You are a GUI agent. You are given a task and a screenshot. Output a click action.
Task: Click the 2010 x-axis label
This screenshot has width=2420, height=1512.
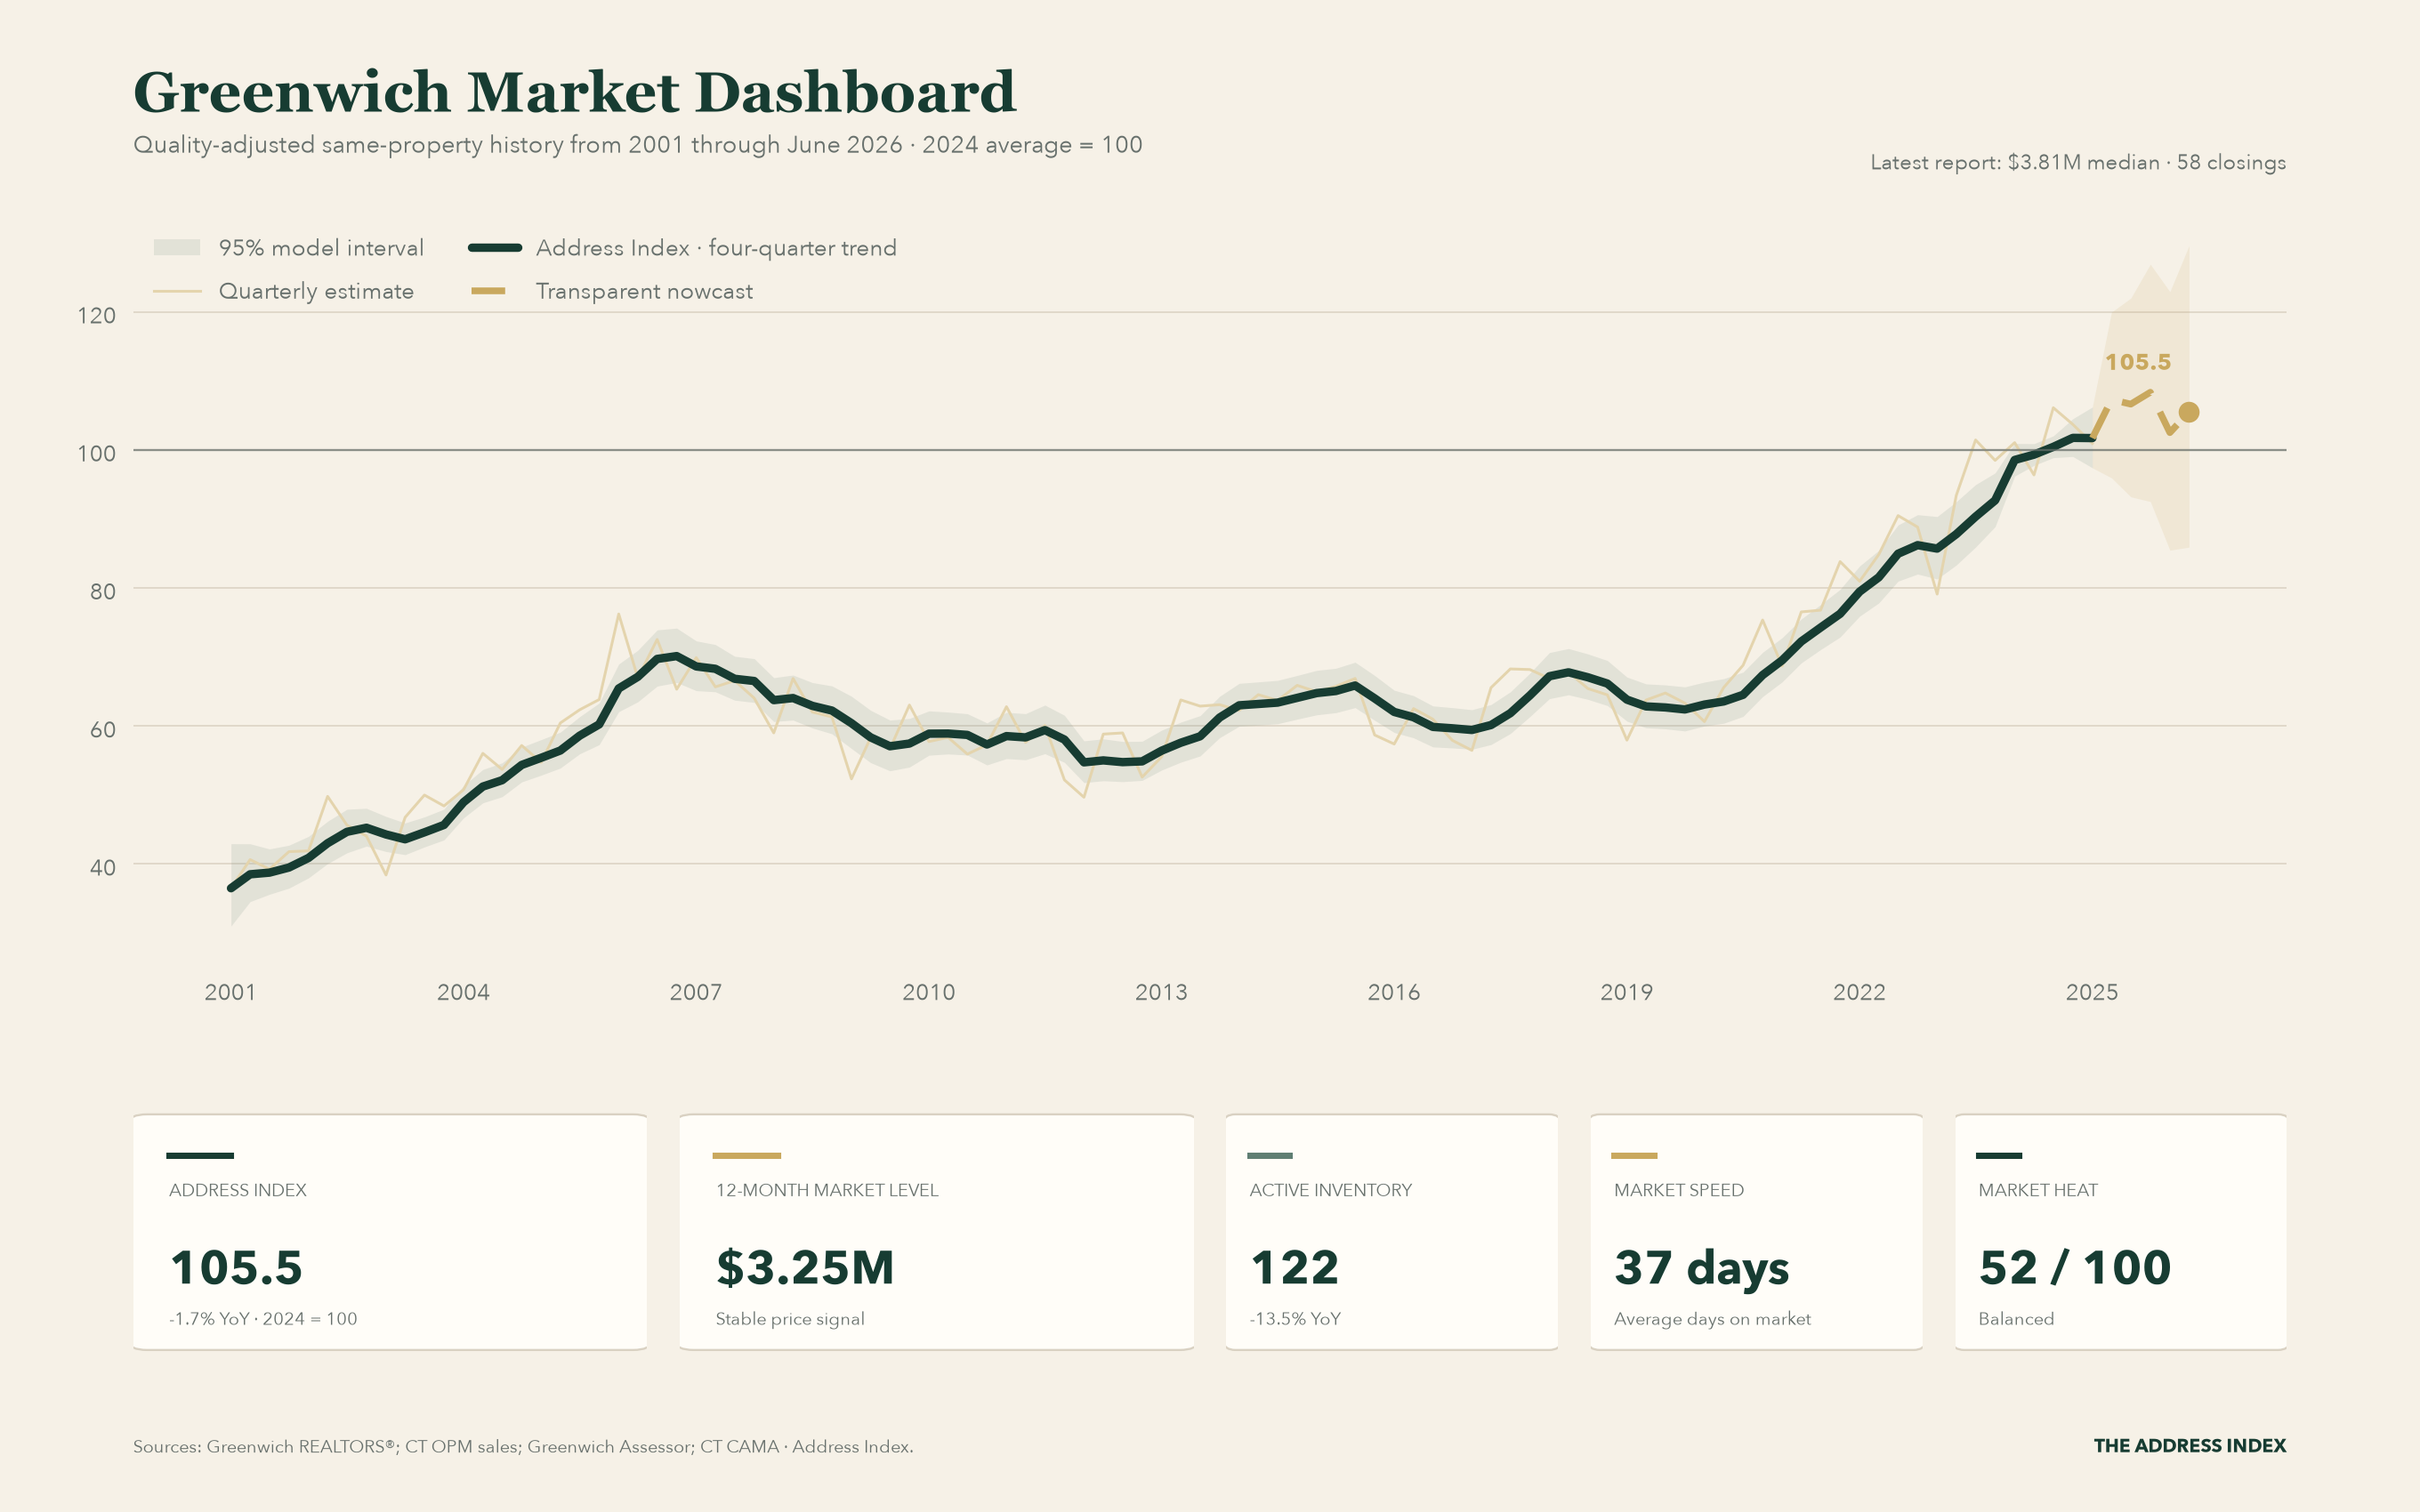point(929,992)
